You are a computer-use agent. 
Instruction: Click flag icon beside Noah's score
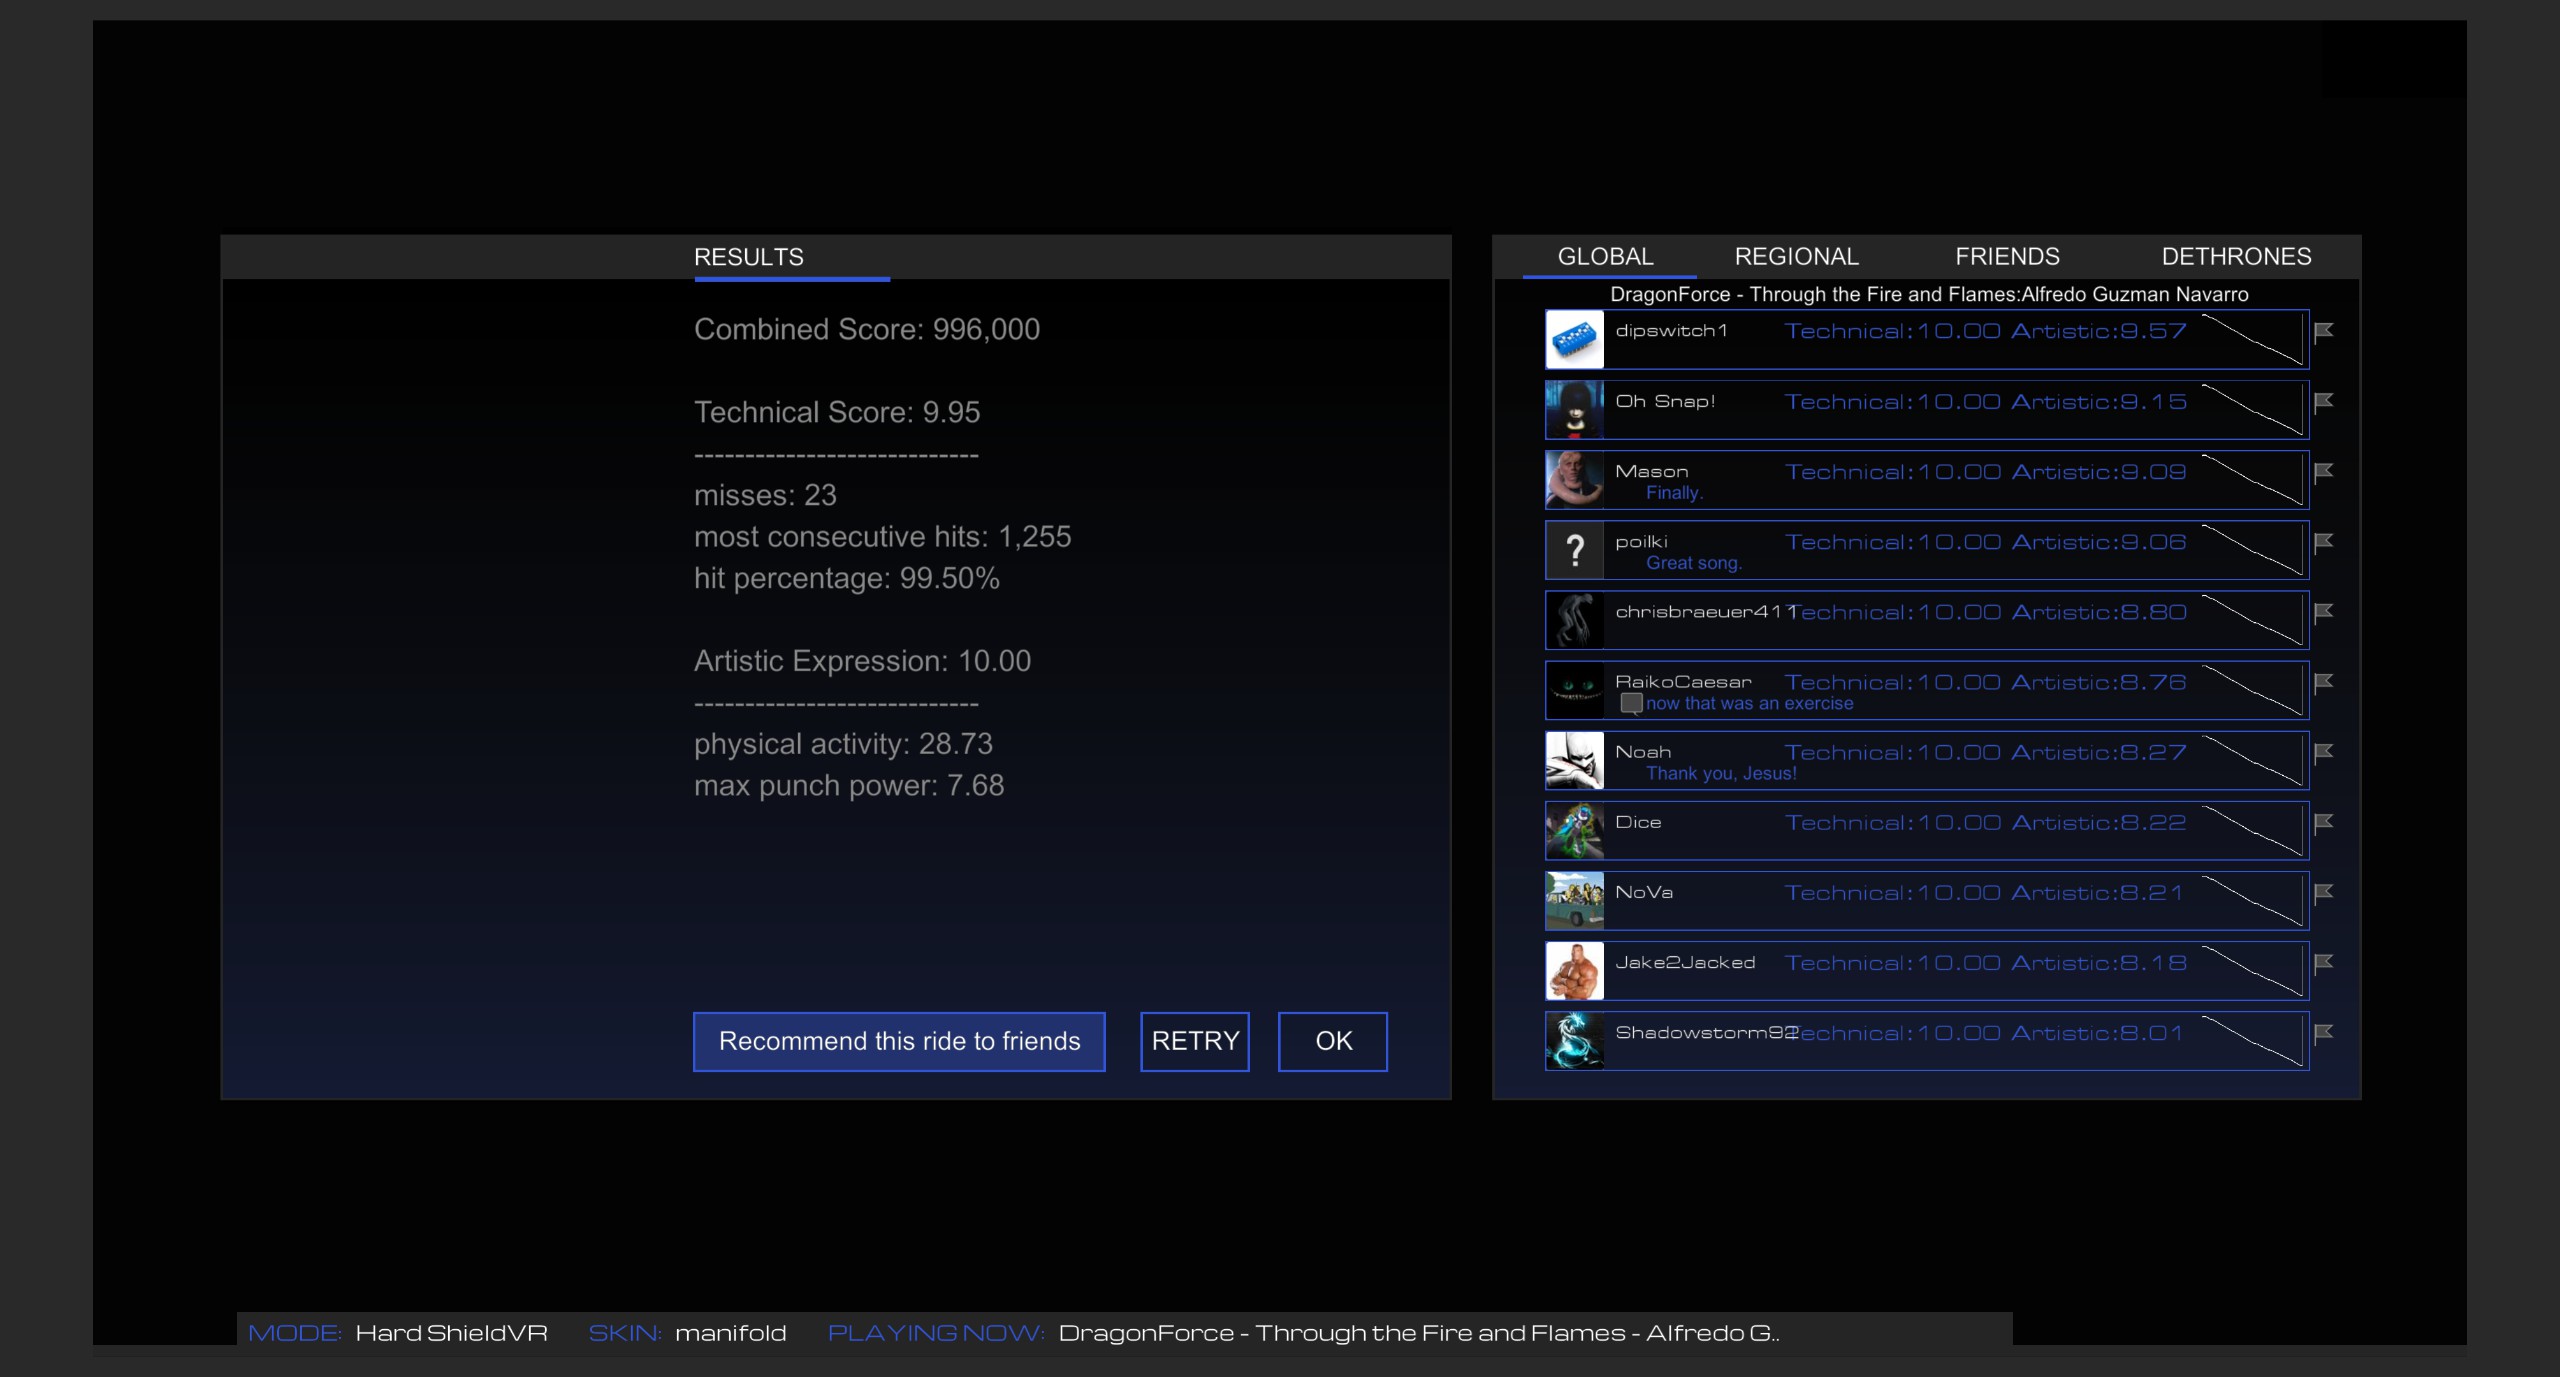(2324, 752)
